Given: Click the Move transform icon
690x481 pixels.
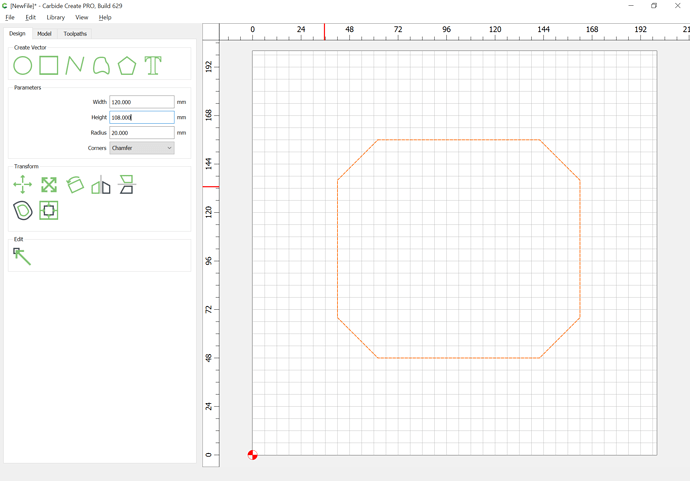Looking at the screenshot, I should click(x=22, y=184).
